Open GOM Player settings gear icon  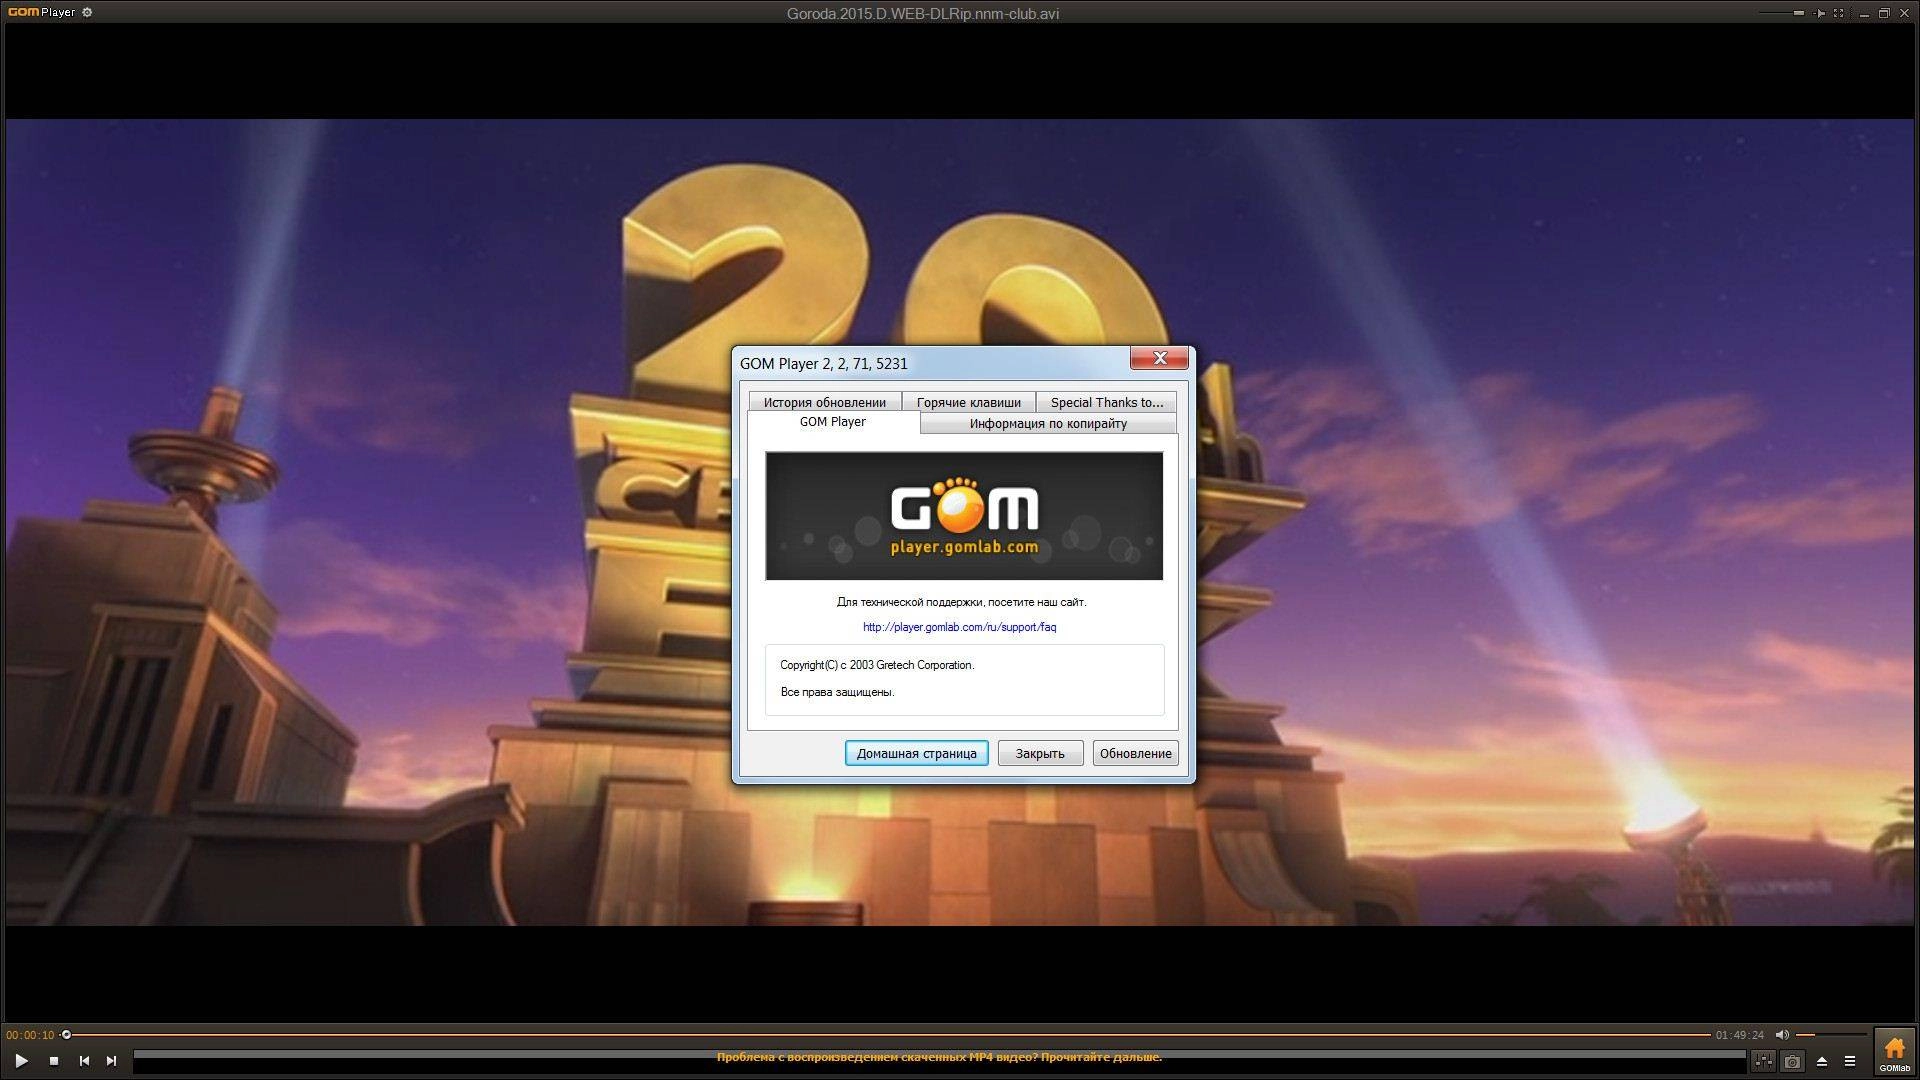click(x=87, y=12)
